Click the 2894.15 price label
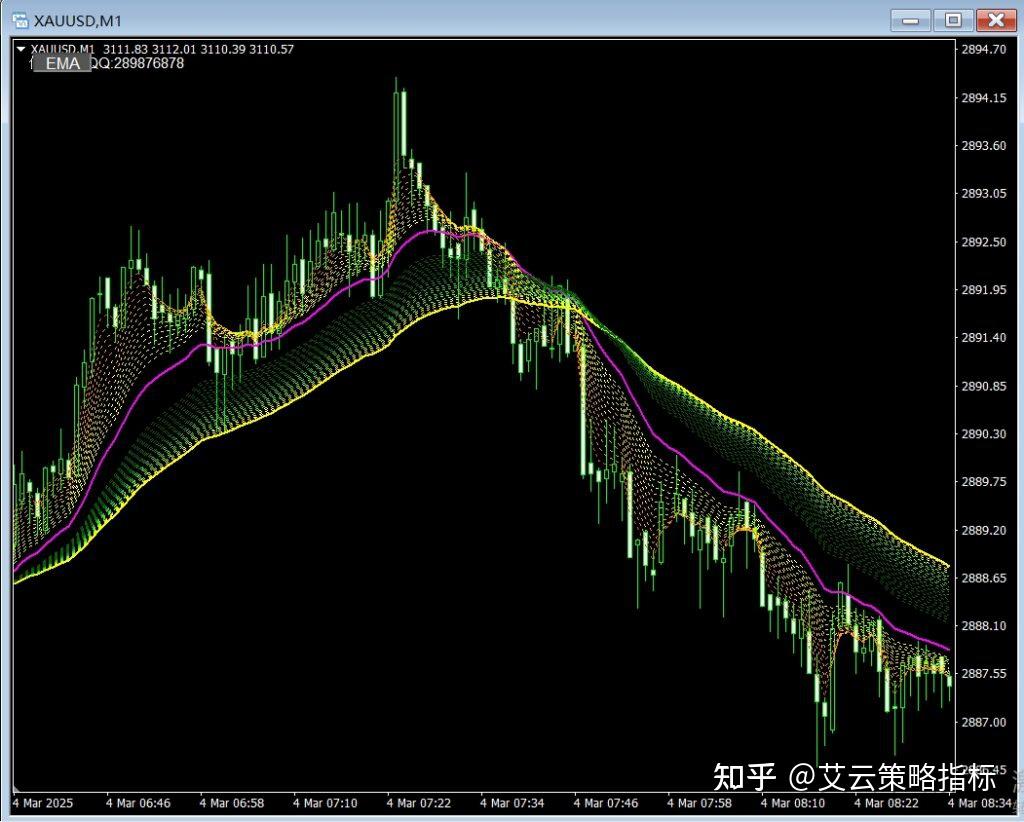This screenshot has width=1024, height=822. (984, 98)
